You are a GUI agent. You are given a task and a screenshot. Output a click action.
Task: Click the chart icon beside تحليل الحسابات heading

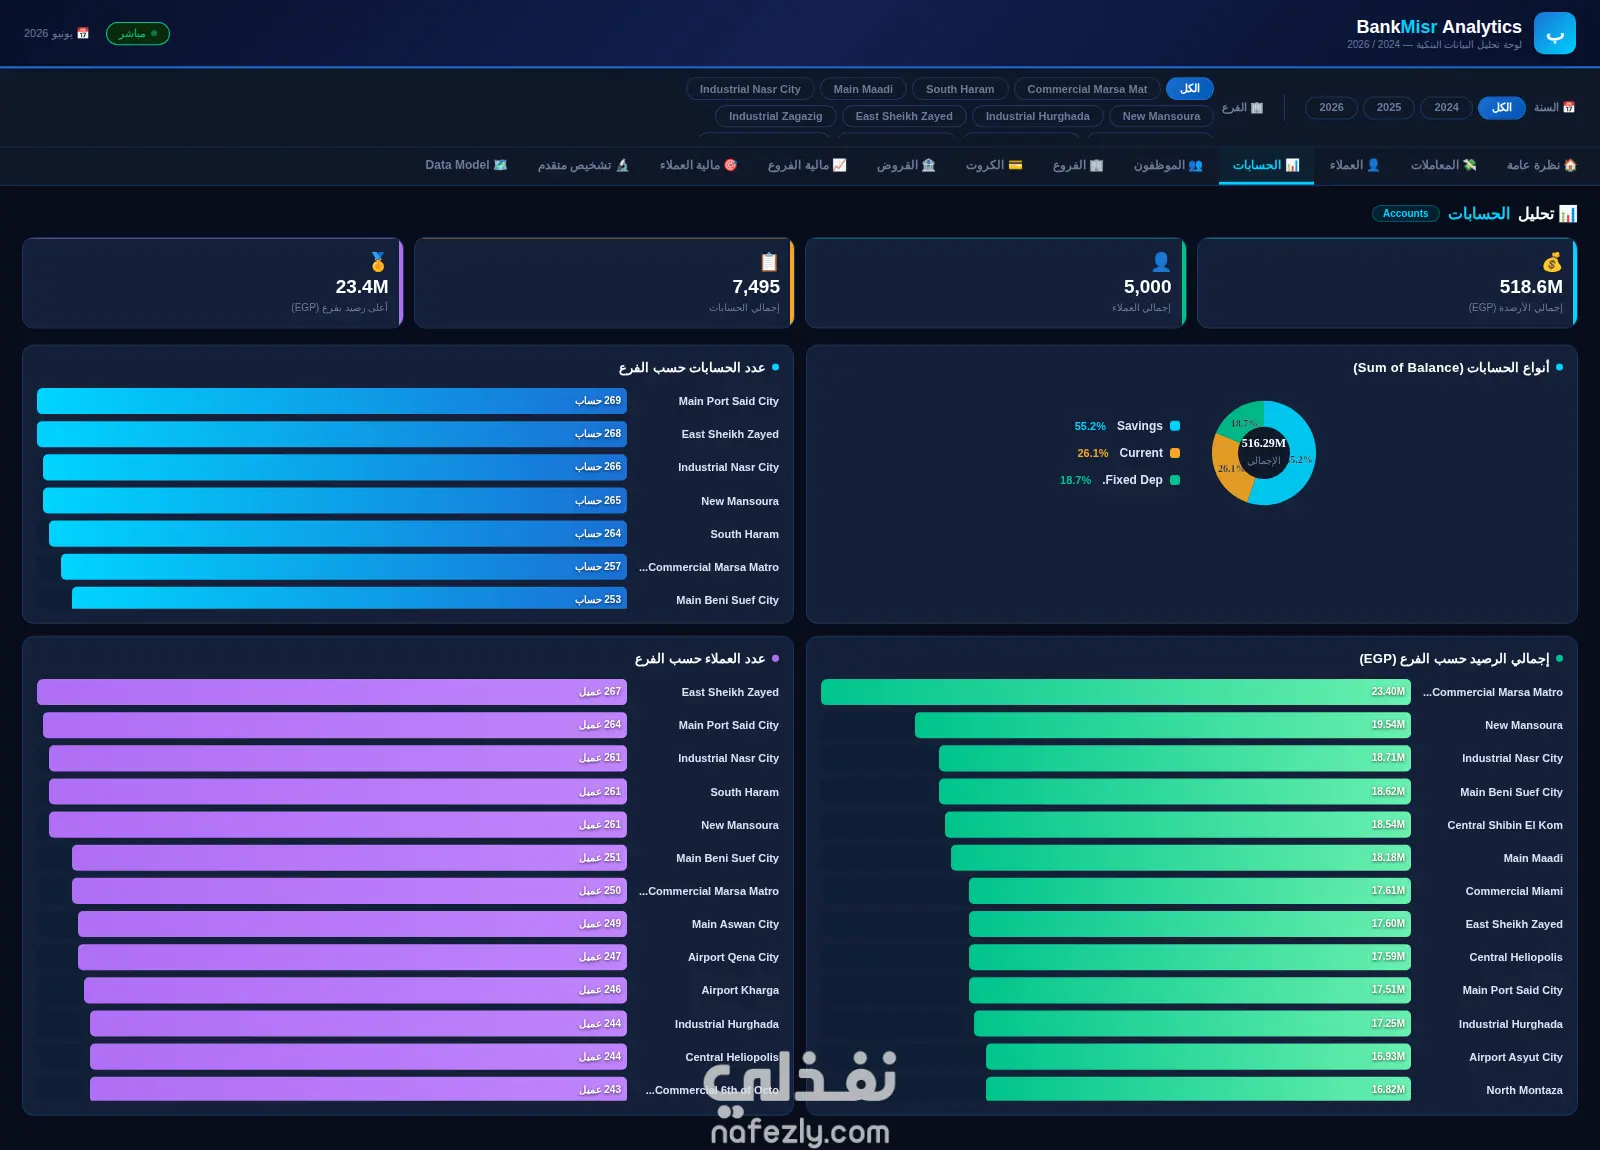pyautogui.click(x=1568, y=214)
